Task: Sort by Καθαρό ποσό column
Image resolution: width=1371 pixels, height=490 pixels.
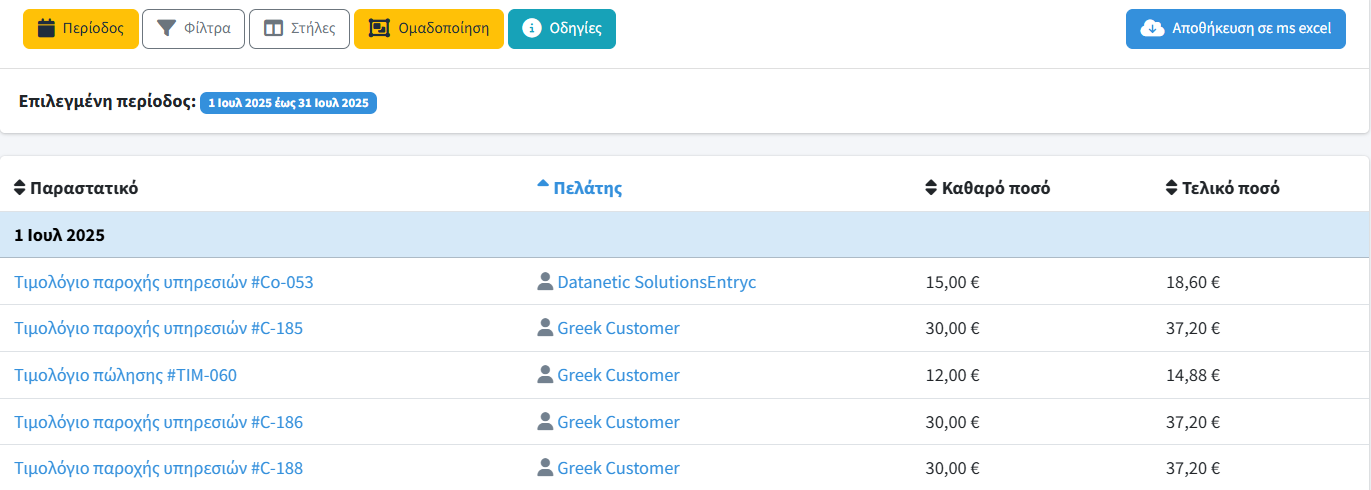Action: tap(987, 188)
